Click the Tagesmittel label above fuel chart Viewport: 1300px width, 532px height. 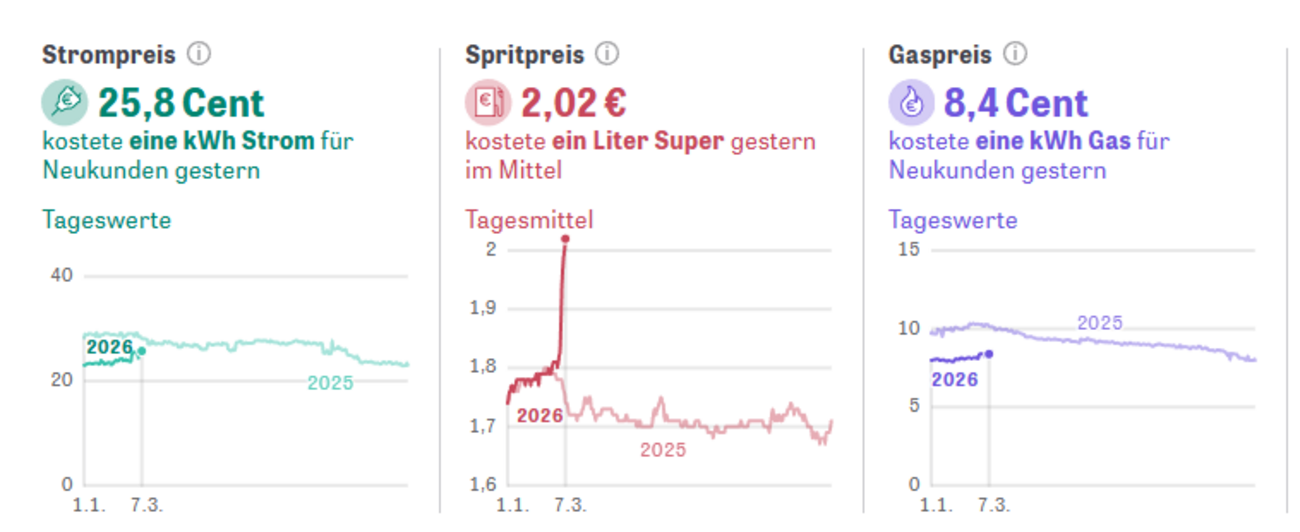tap(529, 220)
